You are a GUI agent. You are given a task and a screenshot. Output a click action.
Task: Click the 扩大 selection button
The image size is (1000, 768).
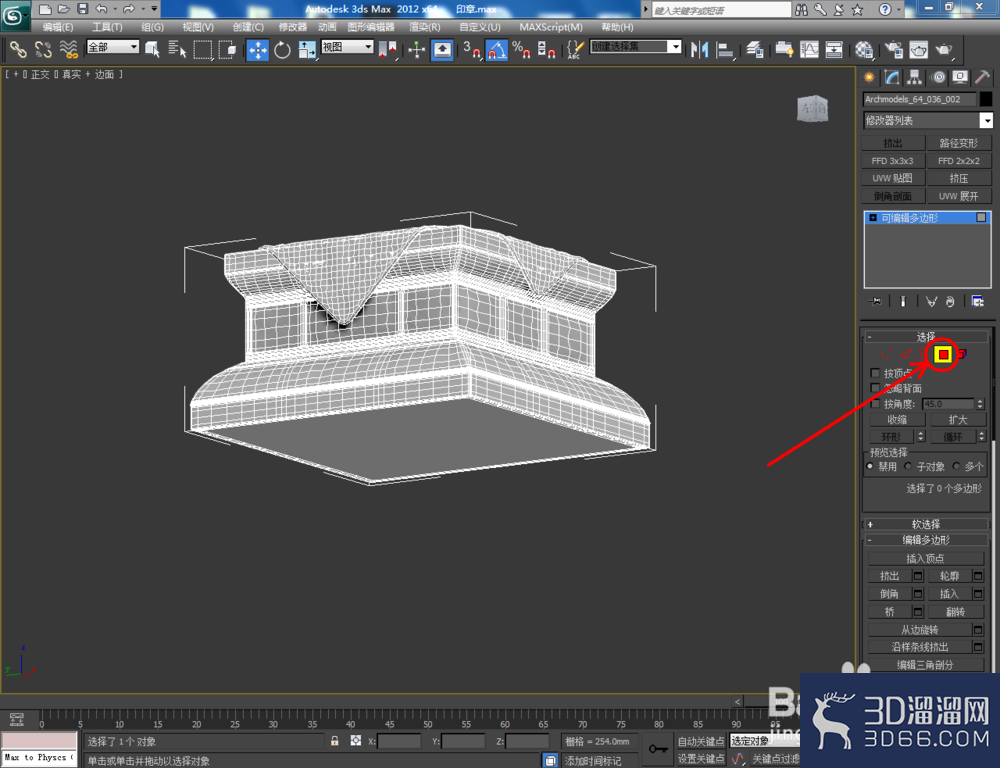point(958,420)
